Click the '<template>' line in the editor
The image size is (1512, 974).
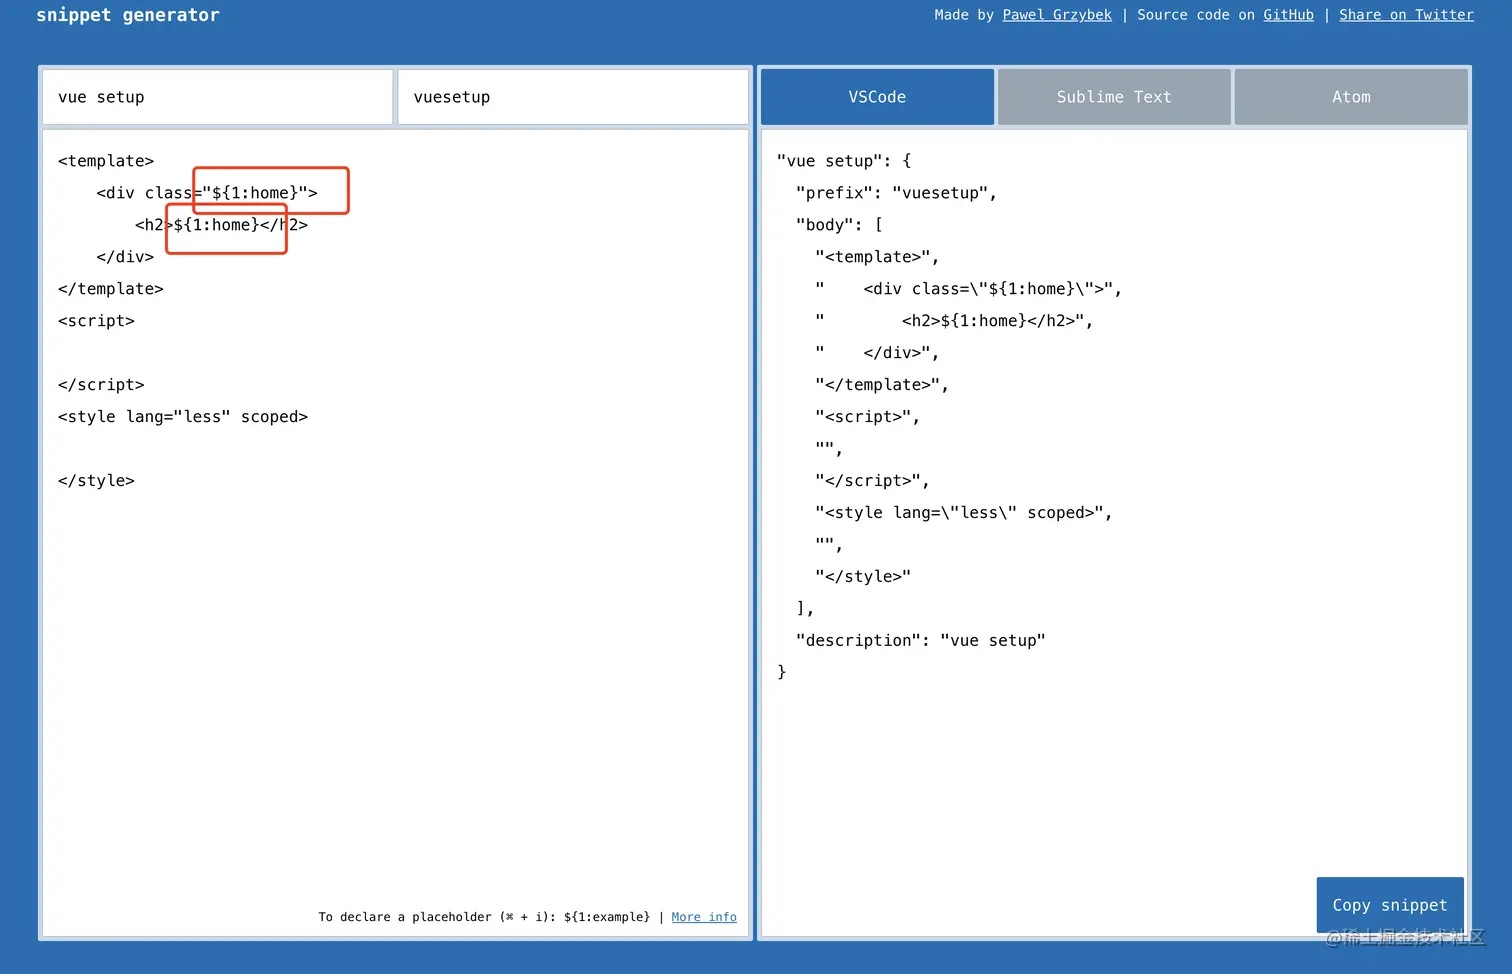[x=106, y=161]
